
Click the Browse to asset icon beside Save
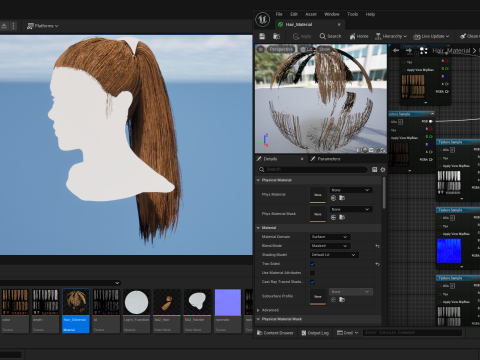pyautogui.click(x=276, y=36)
